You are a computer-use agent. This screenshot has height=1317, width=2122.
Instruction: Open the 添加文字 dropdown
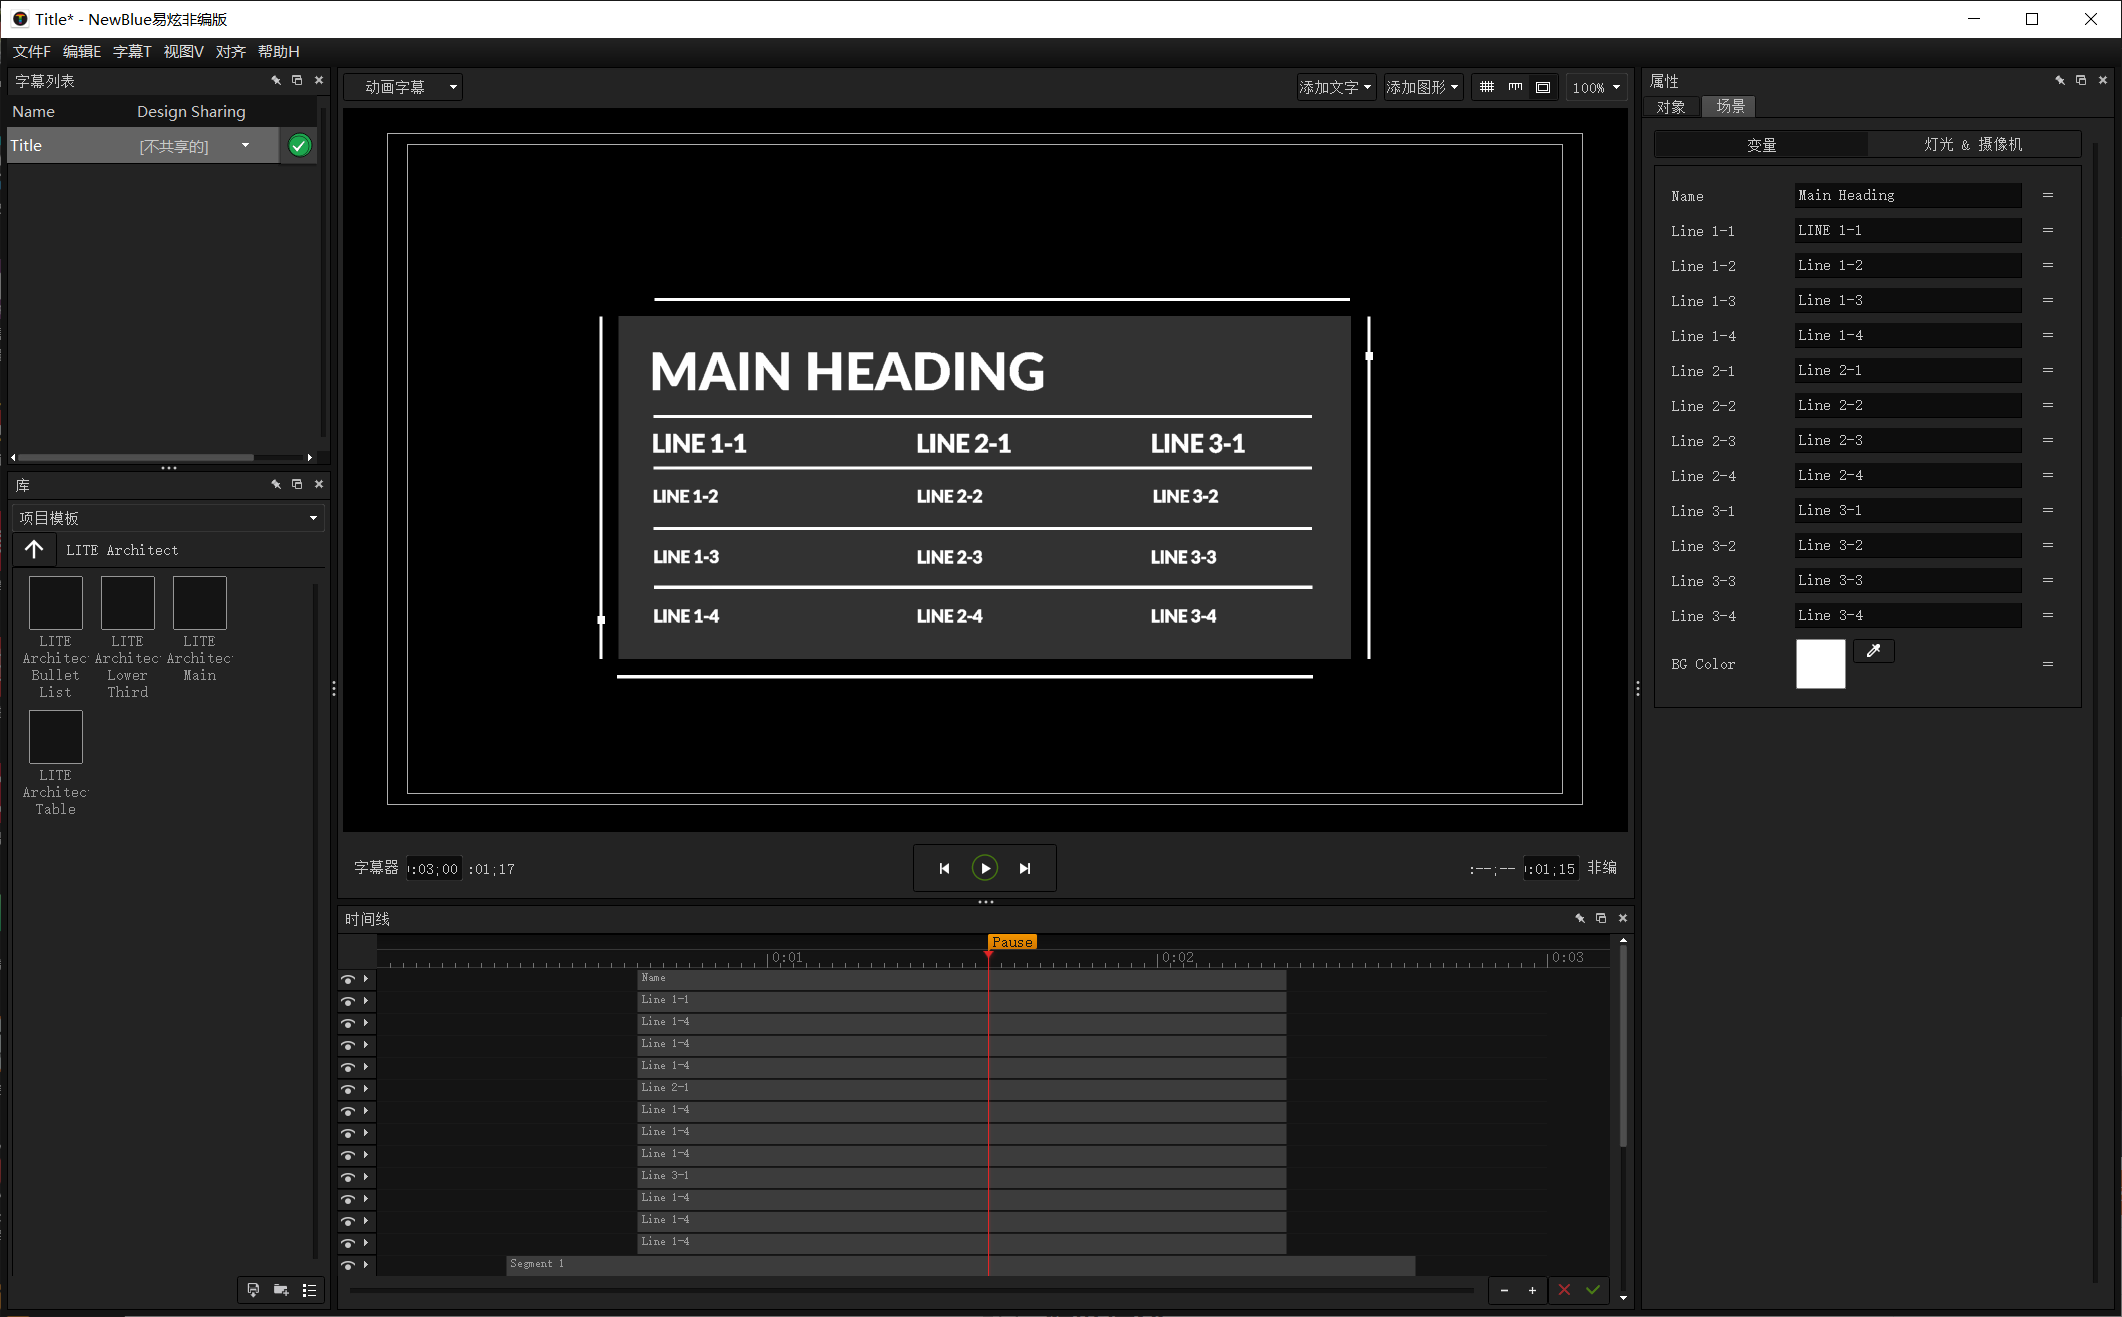[x=1335, y=87]
